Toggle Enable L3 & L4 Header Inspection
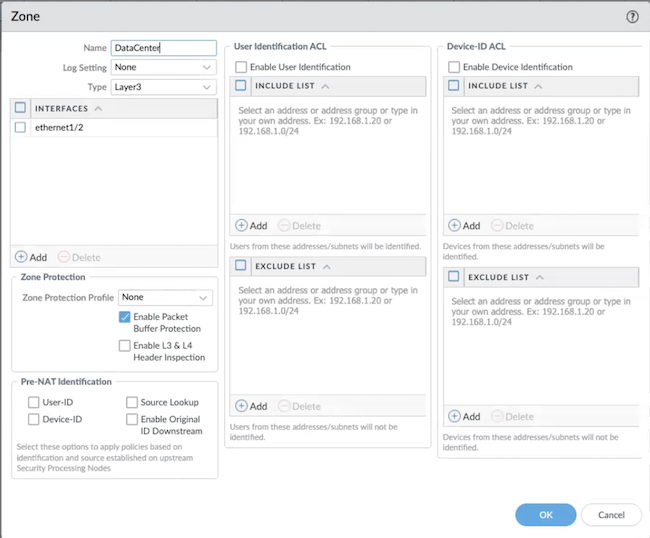Screen dimensions: 650x538 tap(125, 346)
